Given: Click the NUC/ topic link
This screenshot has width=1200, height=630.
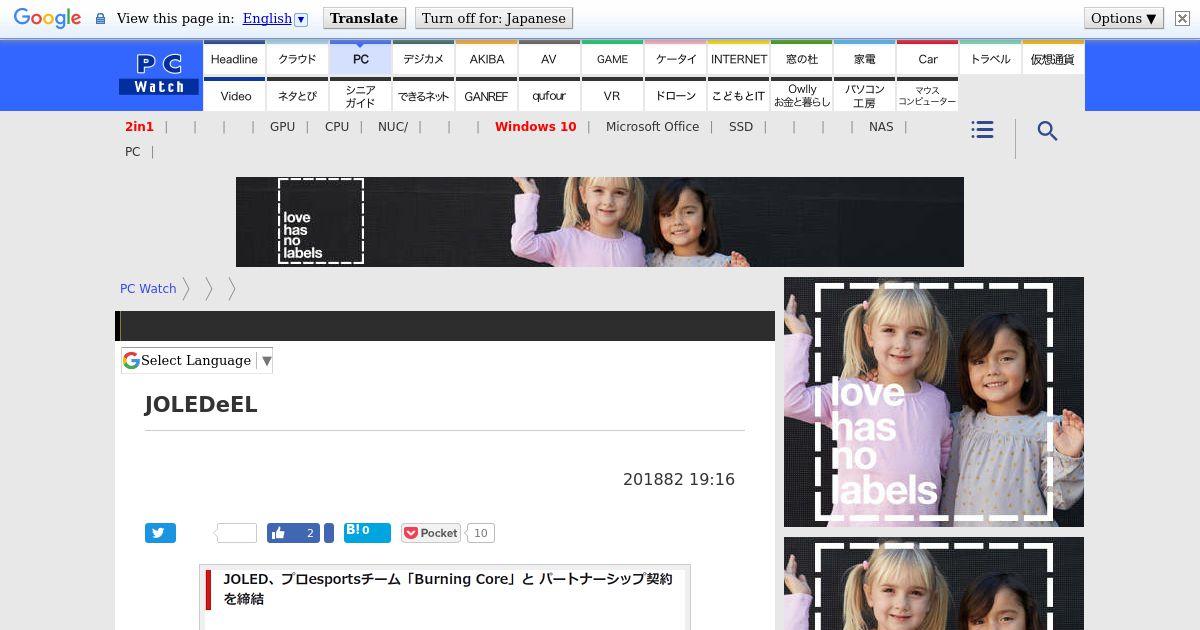Looking at the screenshot, I should pyautogui.click(x=393, y=126).
